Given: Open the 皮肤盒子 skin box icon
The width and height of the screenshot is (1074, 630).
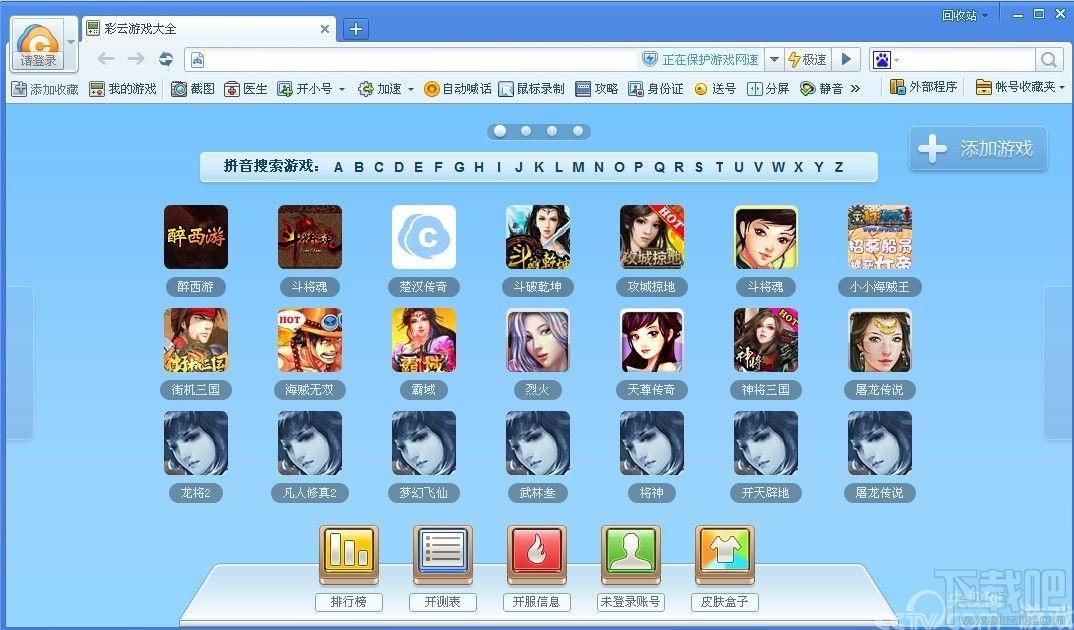Looking at the screenshot, I should [724, 555].
